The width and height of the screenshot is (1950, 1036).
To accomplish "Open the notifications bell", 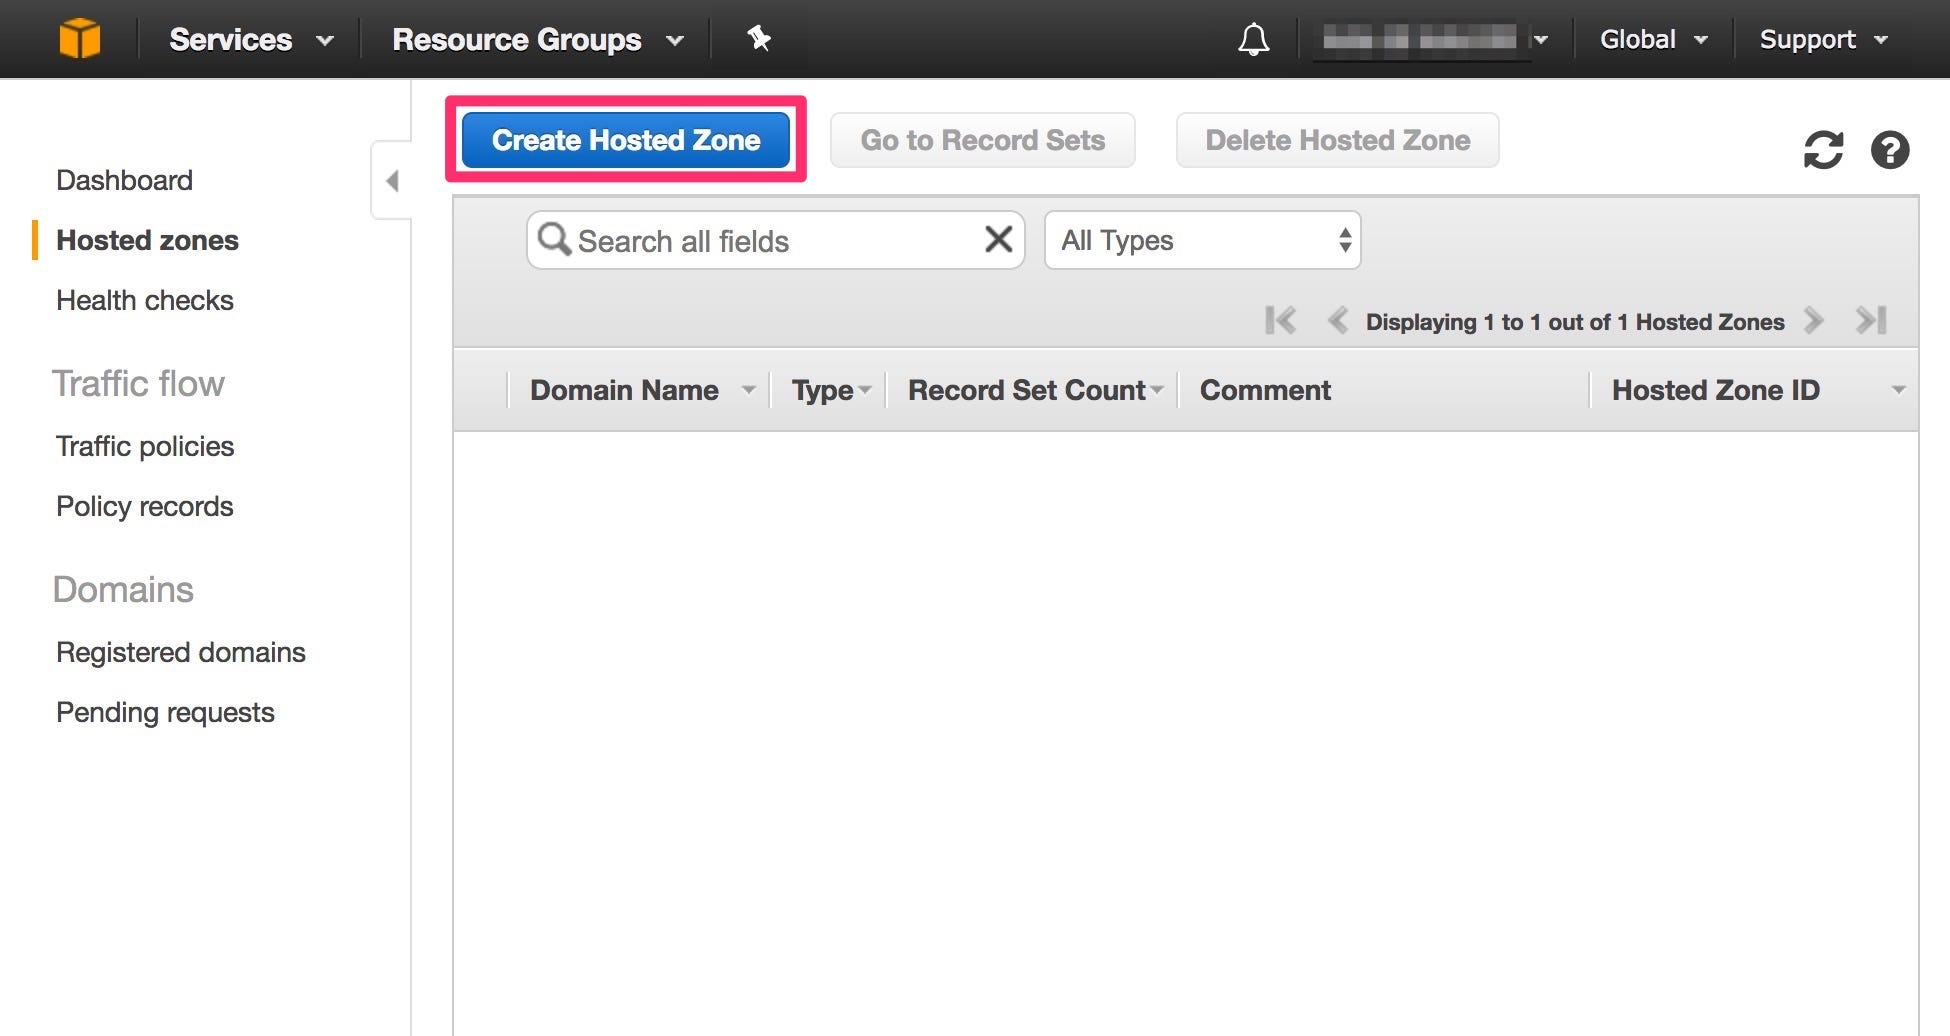I will pos(1253,39).
